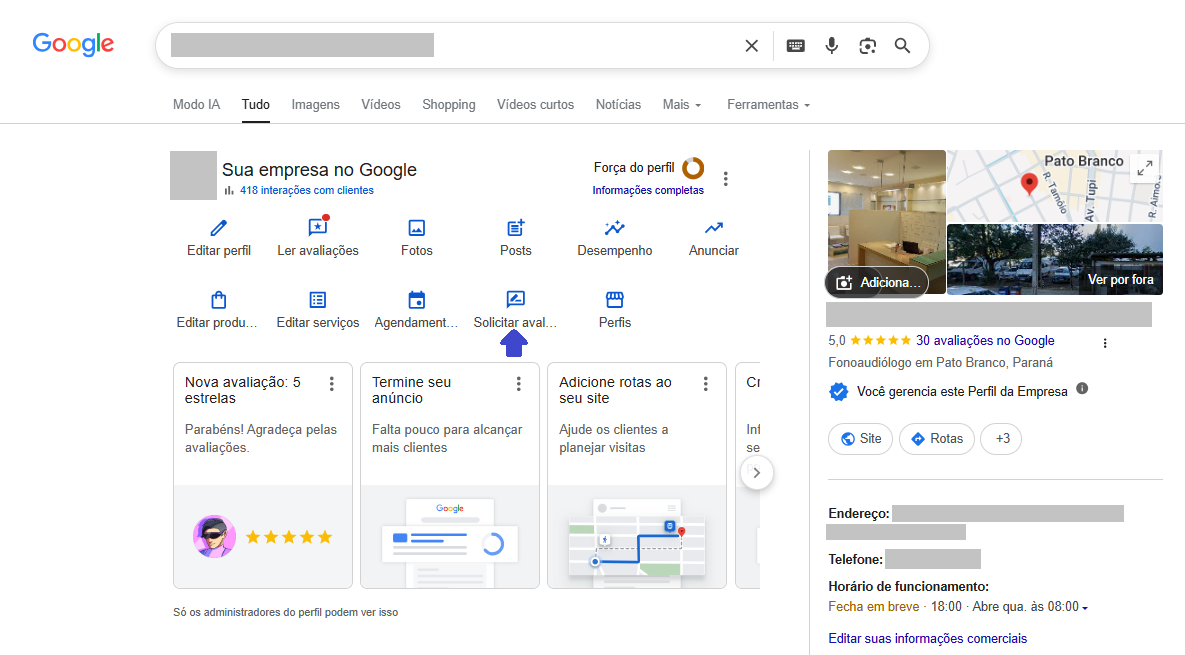Click the verified blue checkmark badge
This screenshot has height=655, width=1185.
tap(838, 391)
